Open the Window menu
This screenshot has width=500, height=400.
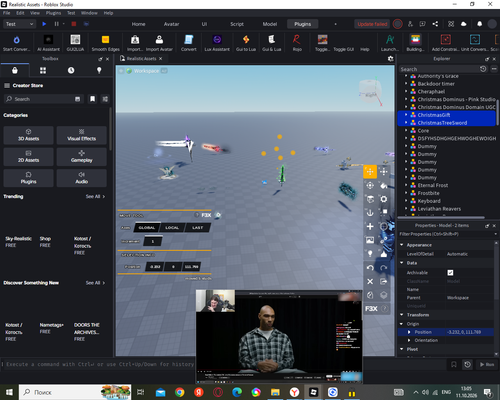tap(89, 13)
